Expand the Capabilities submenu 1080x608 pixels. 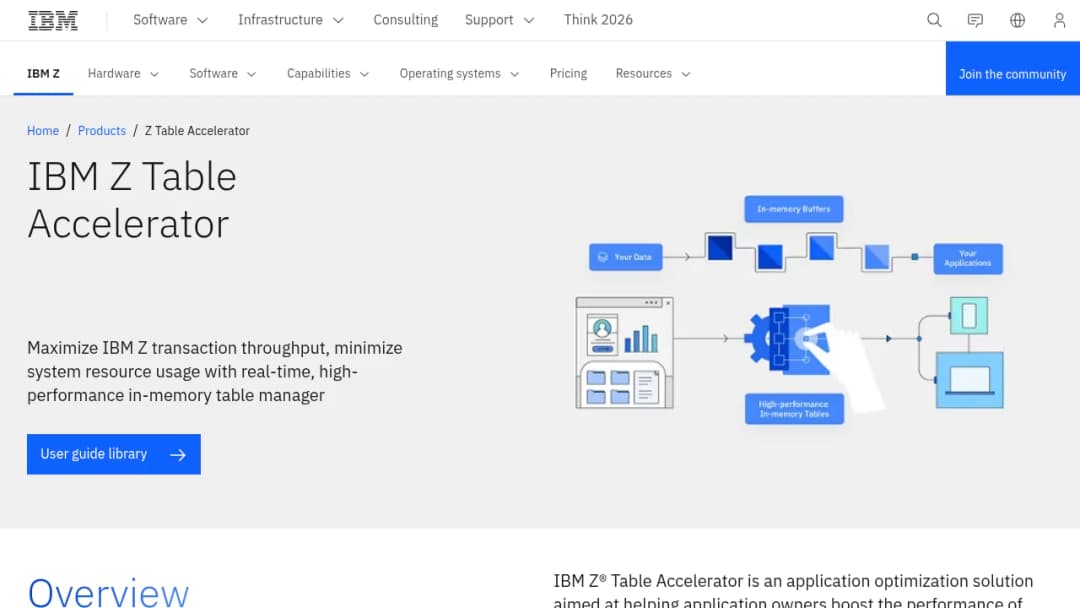click(328, 74)
